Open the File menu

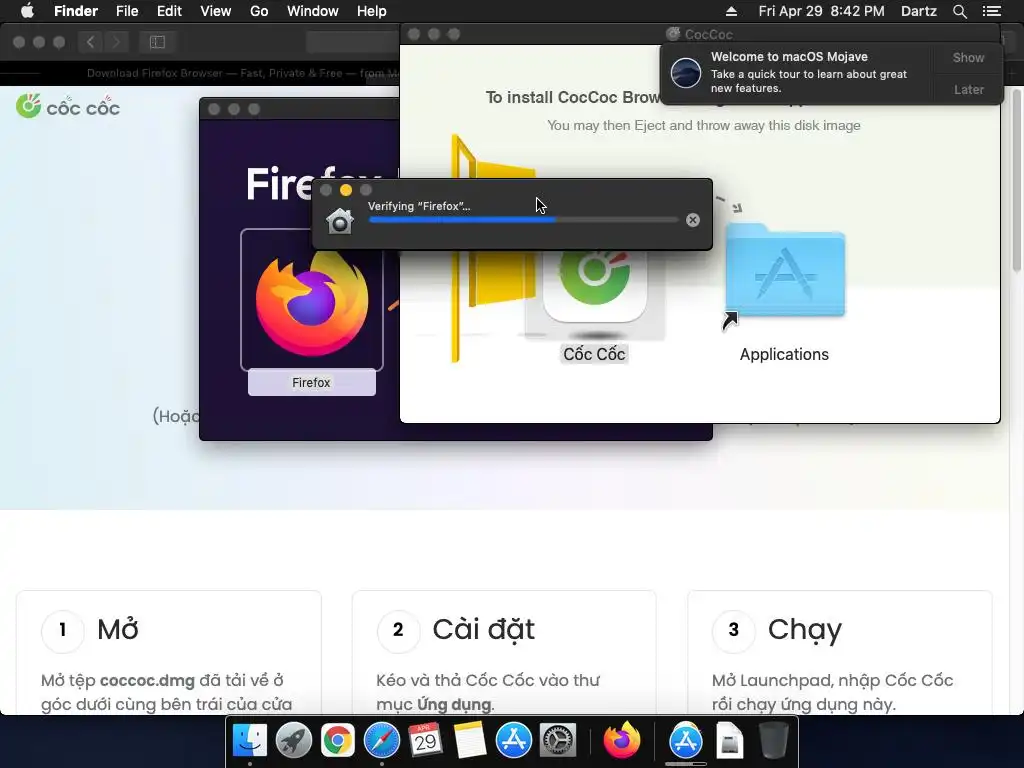127,11
